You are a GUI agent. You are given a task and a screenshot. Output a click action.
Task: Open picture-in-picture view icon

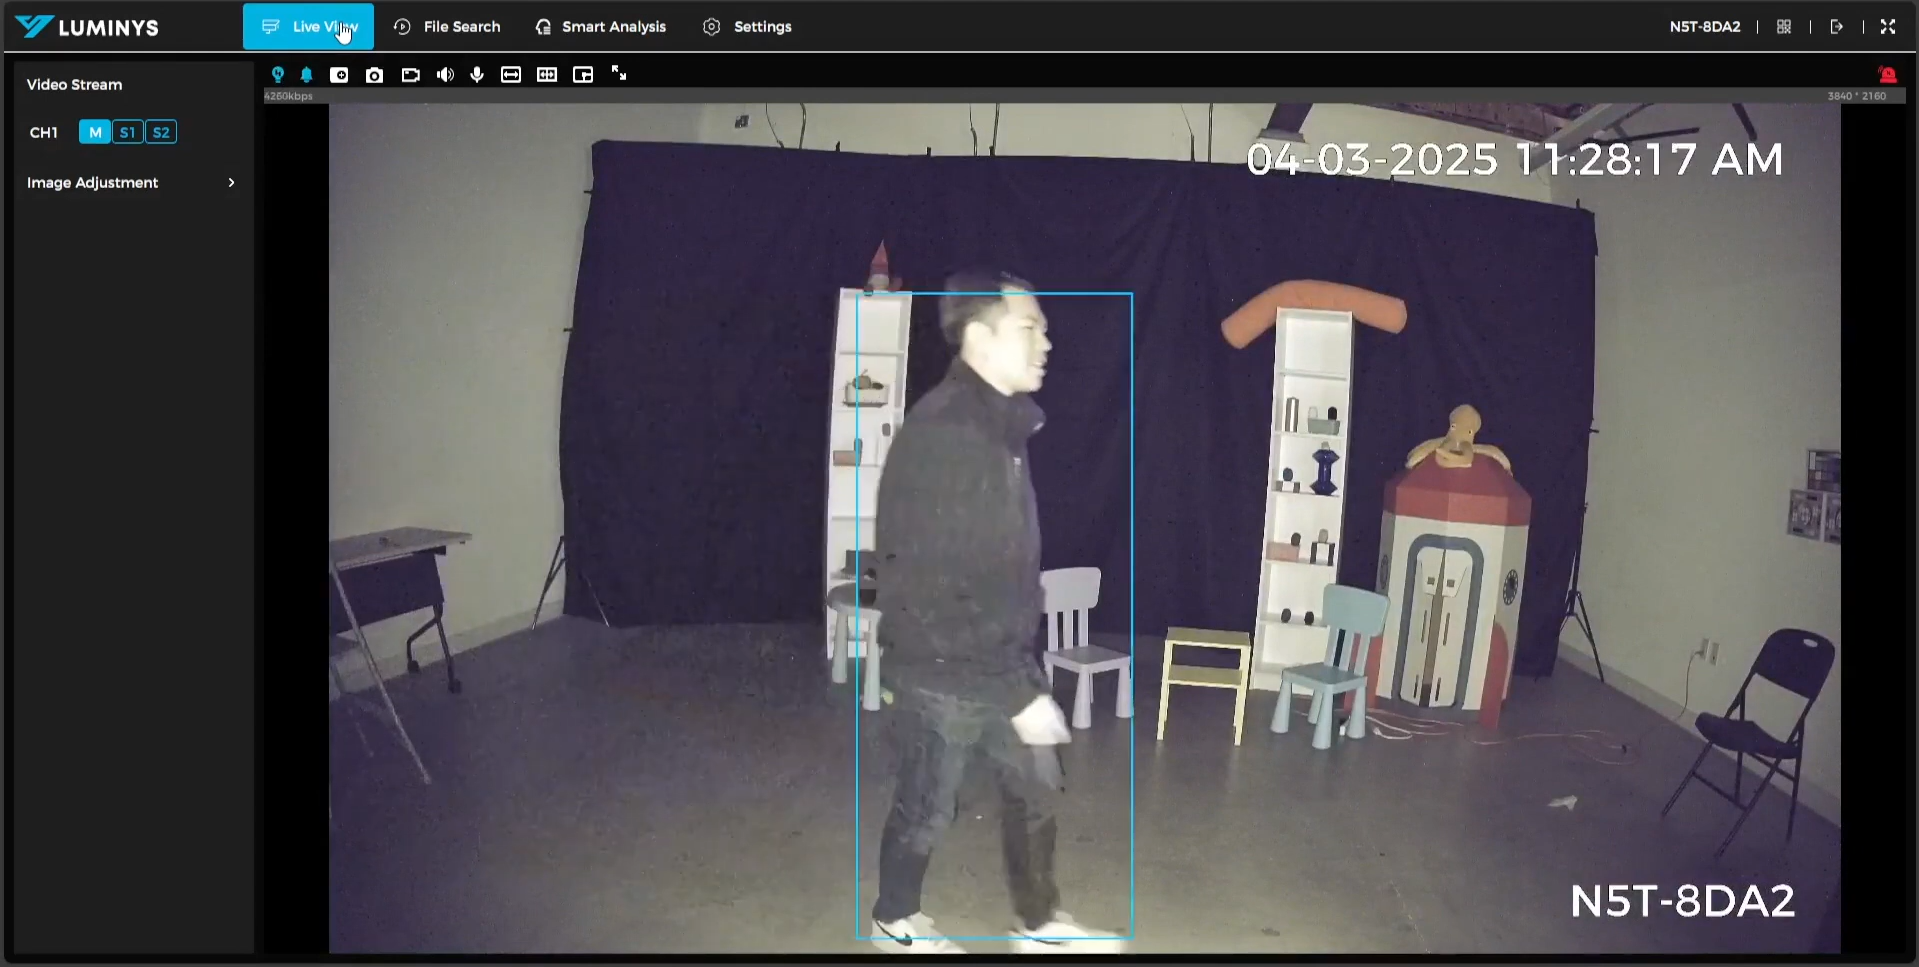coord(583,75)
